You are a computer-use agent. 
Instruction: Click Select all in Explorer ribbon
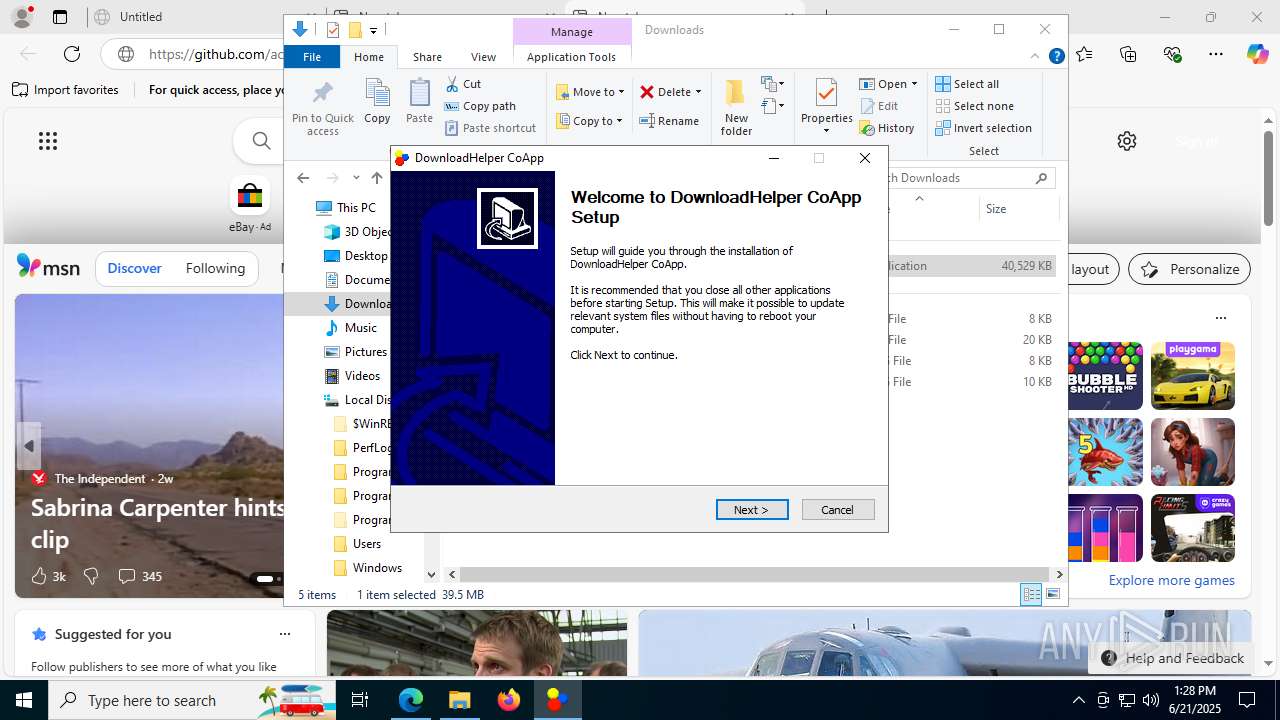(967, 84)
